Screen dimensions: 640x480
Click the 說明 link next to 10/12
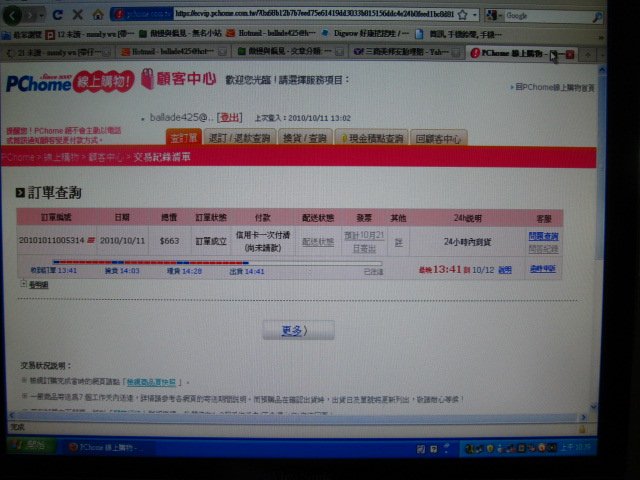tap(505, 270)
